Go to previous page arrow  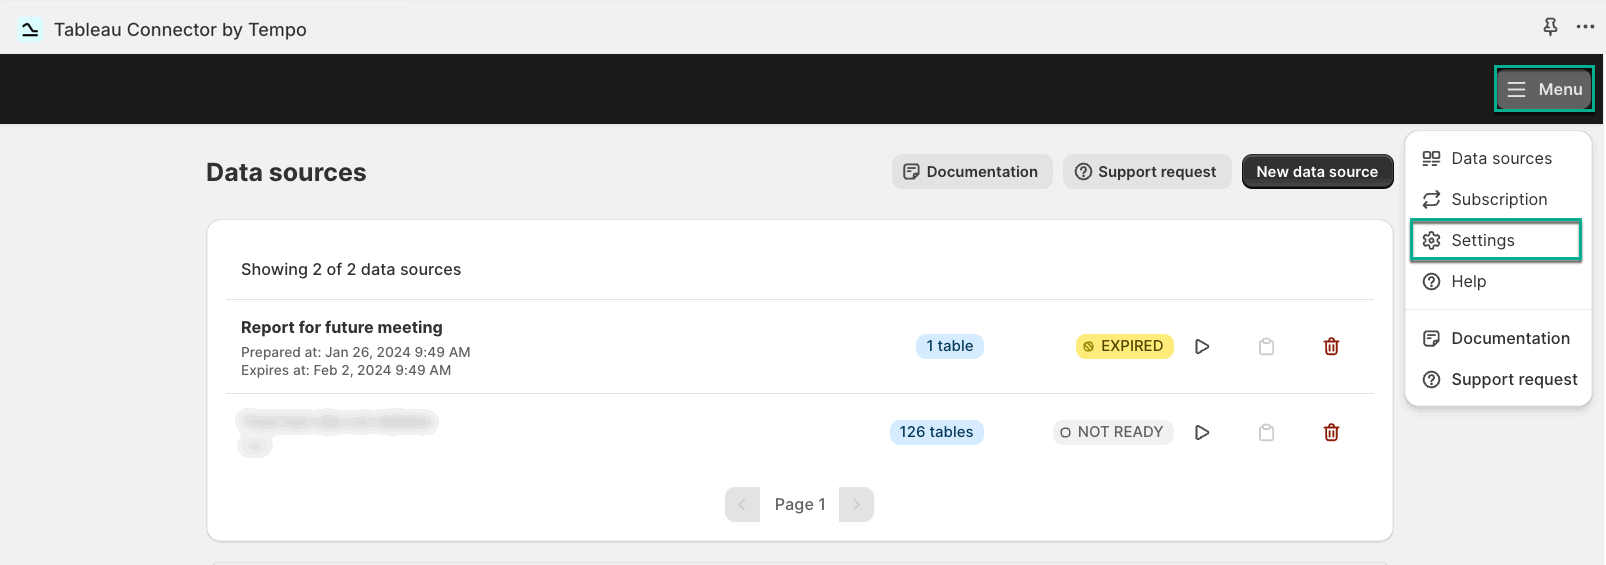pos(742,504)
